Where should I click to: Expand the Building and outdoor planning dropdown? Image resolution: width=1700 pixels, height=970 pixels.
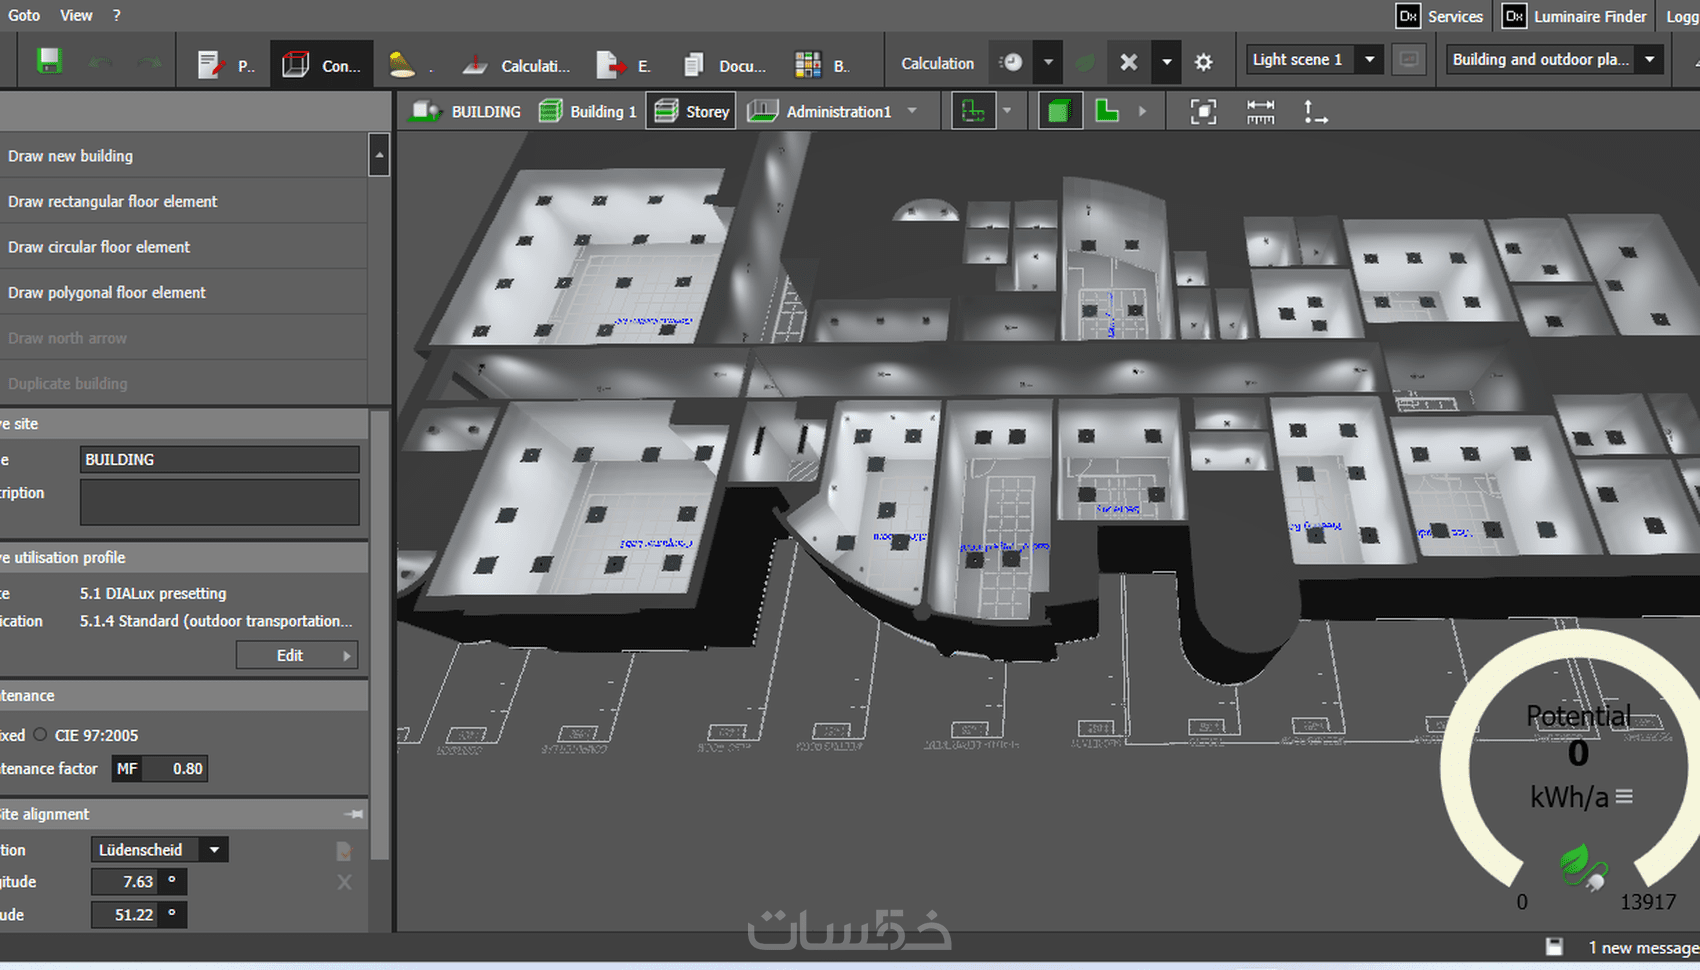pyautogui.click(x=1649, y=60)
